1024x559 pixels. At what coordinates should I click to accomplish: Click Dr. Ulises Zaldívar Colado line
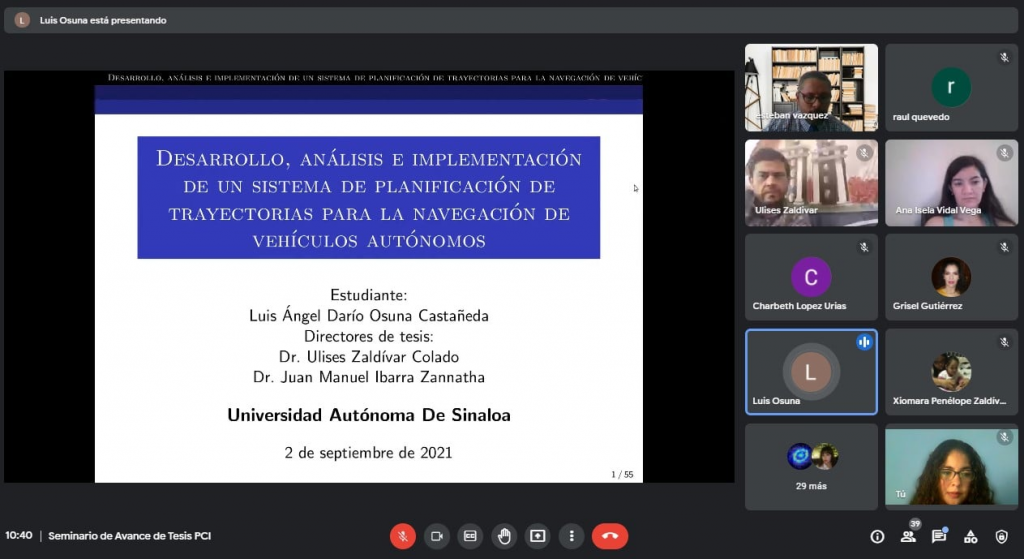pos(369,357)
